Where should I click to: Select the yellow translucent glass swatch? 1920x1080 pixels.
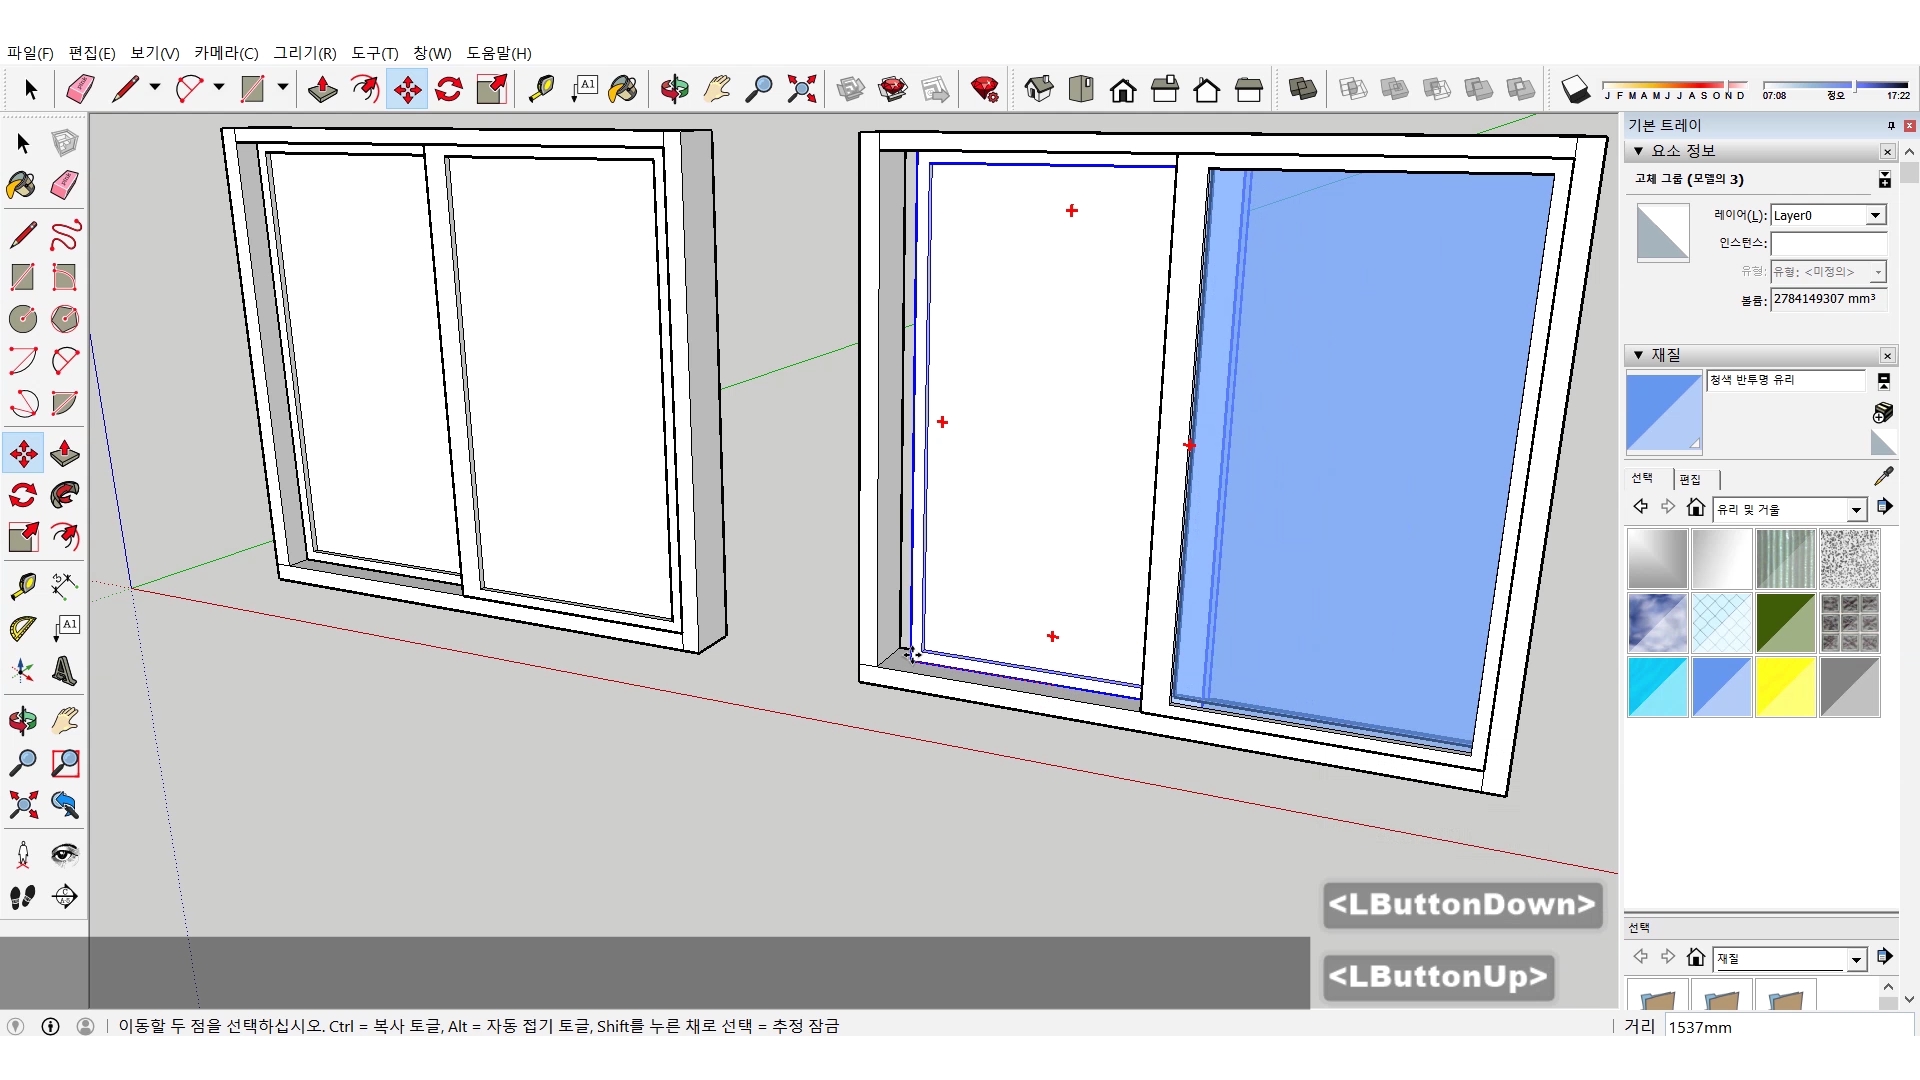[1785, 687]
